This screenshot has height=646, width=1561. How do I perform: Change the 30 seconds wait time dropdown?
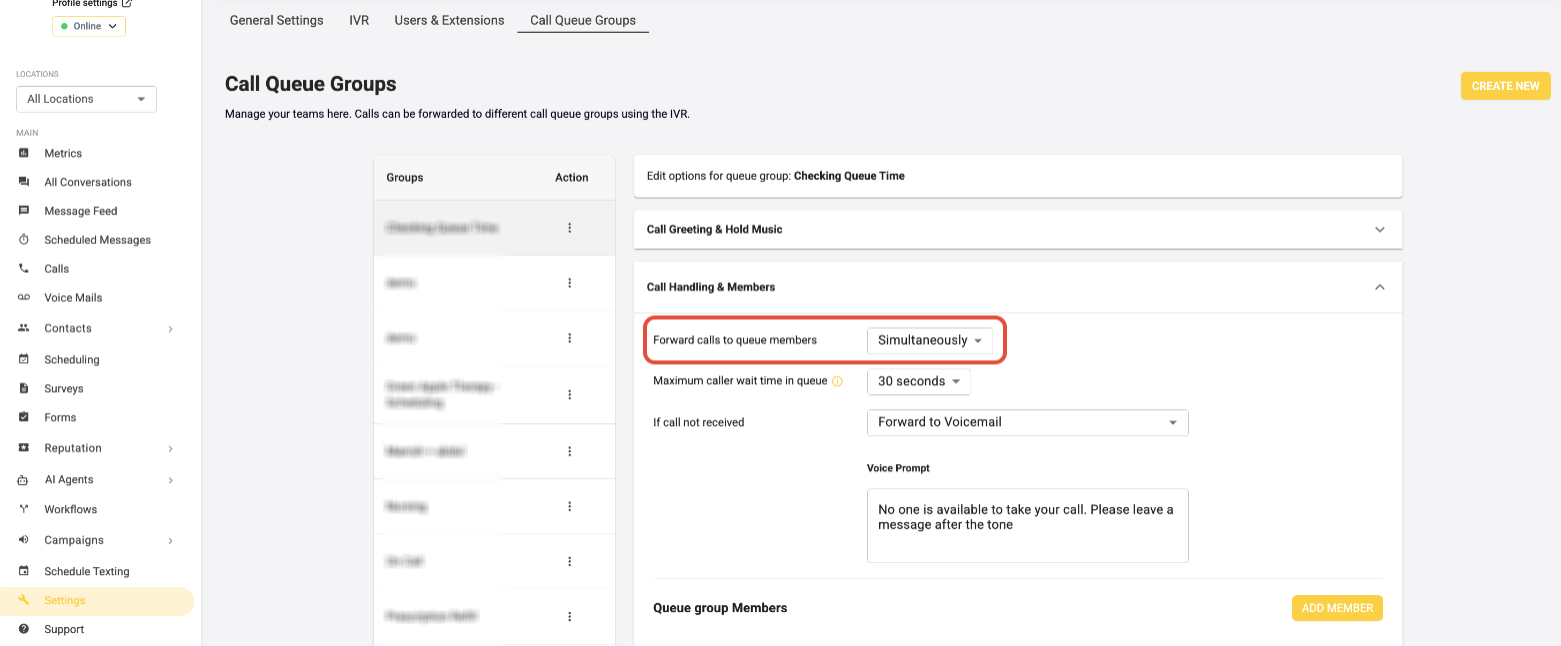click(918, 381)
